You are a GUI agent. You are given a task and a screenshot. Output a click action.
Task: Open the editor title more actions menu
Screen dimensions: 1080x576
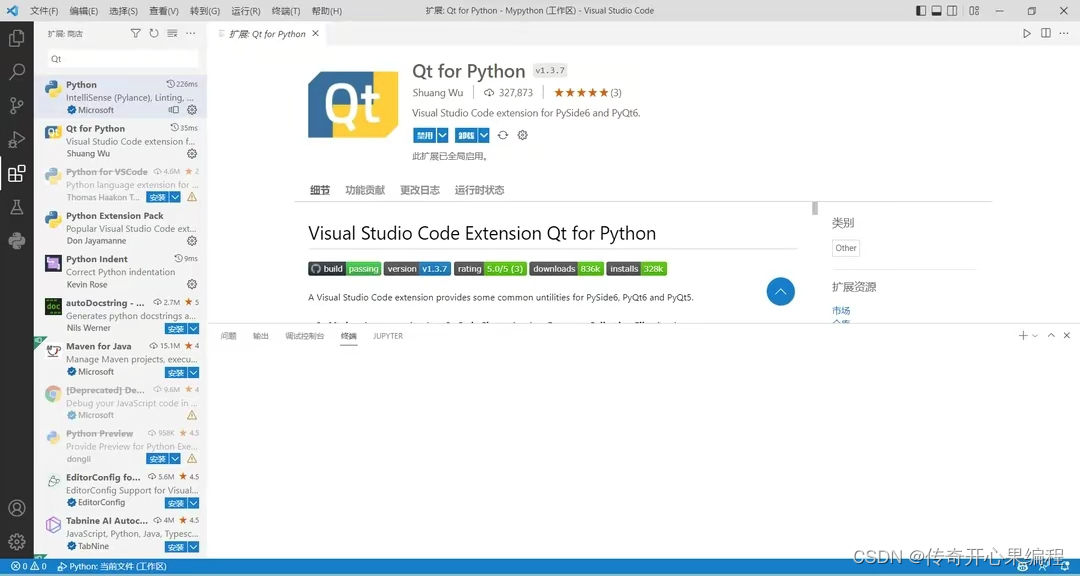click(1065, 33)
